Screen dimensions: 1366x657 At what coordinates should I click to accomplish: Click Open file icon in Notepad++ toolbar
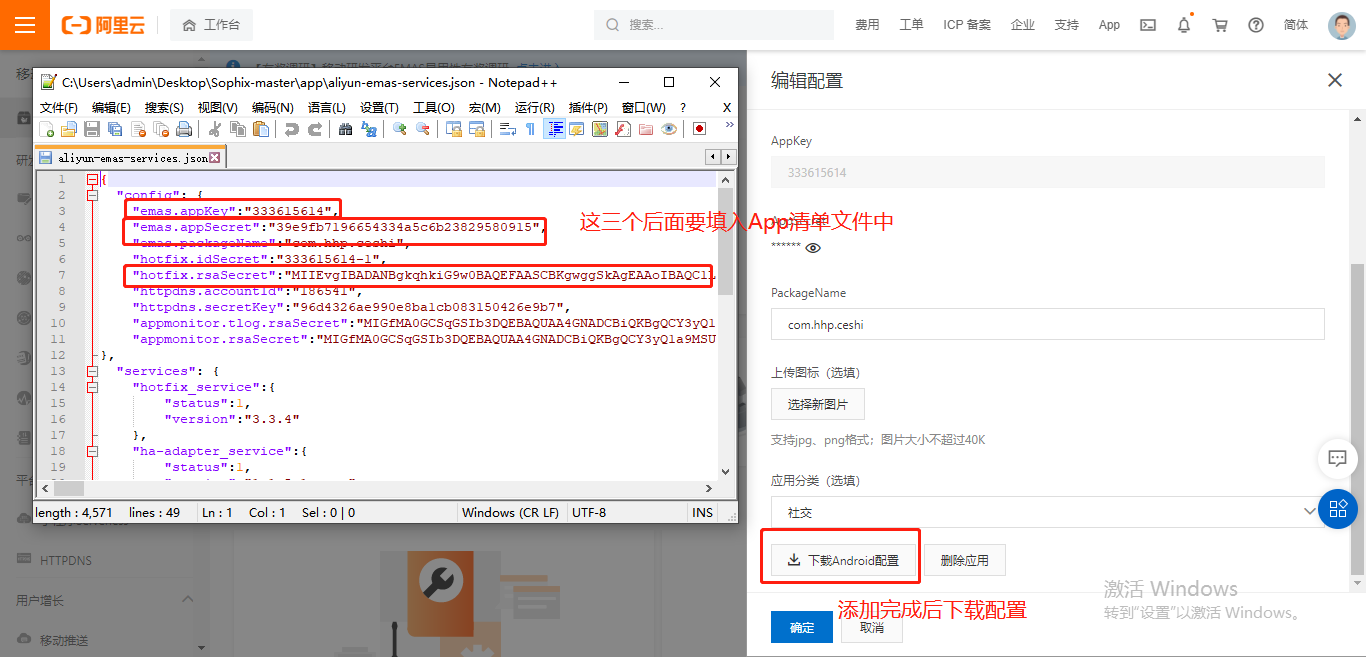[x=69, y=129]
